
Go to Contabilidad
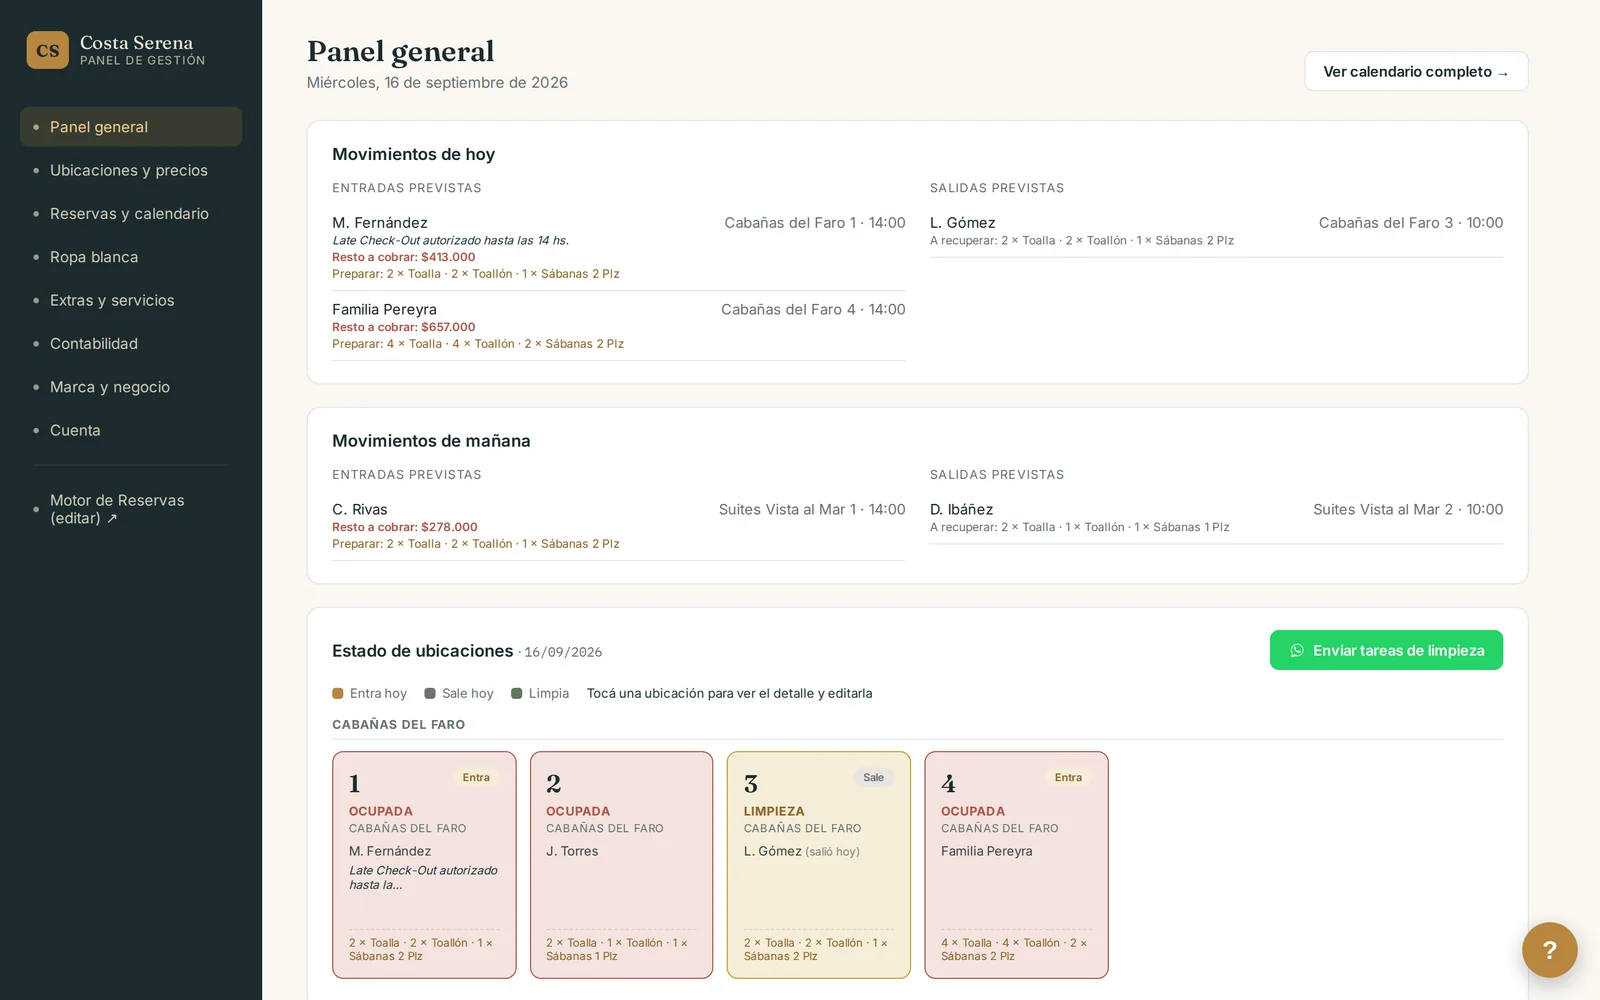[x=131, y=344]
